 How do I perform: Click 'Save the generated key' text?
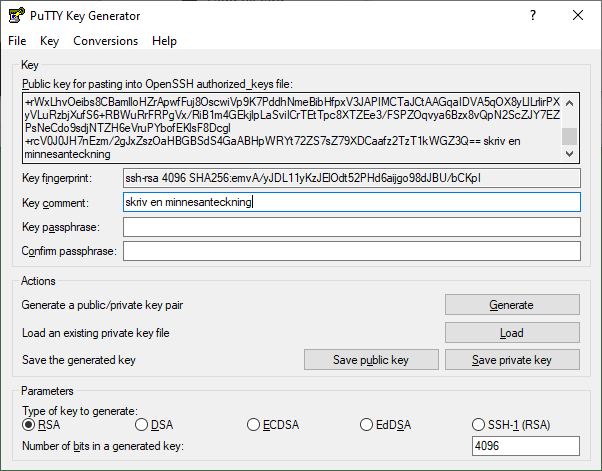pos(79,360)
